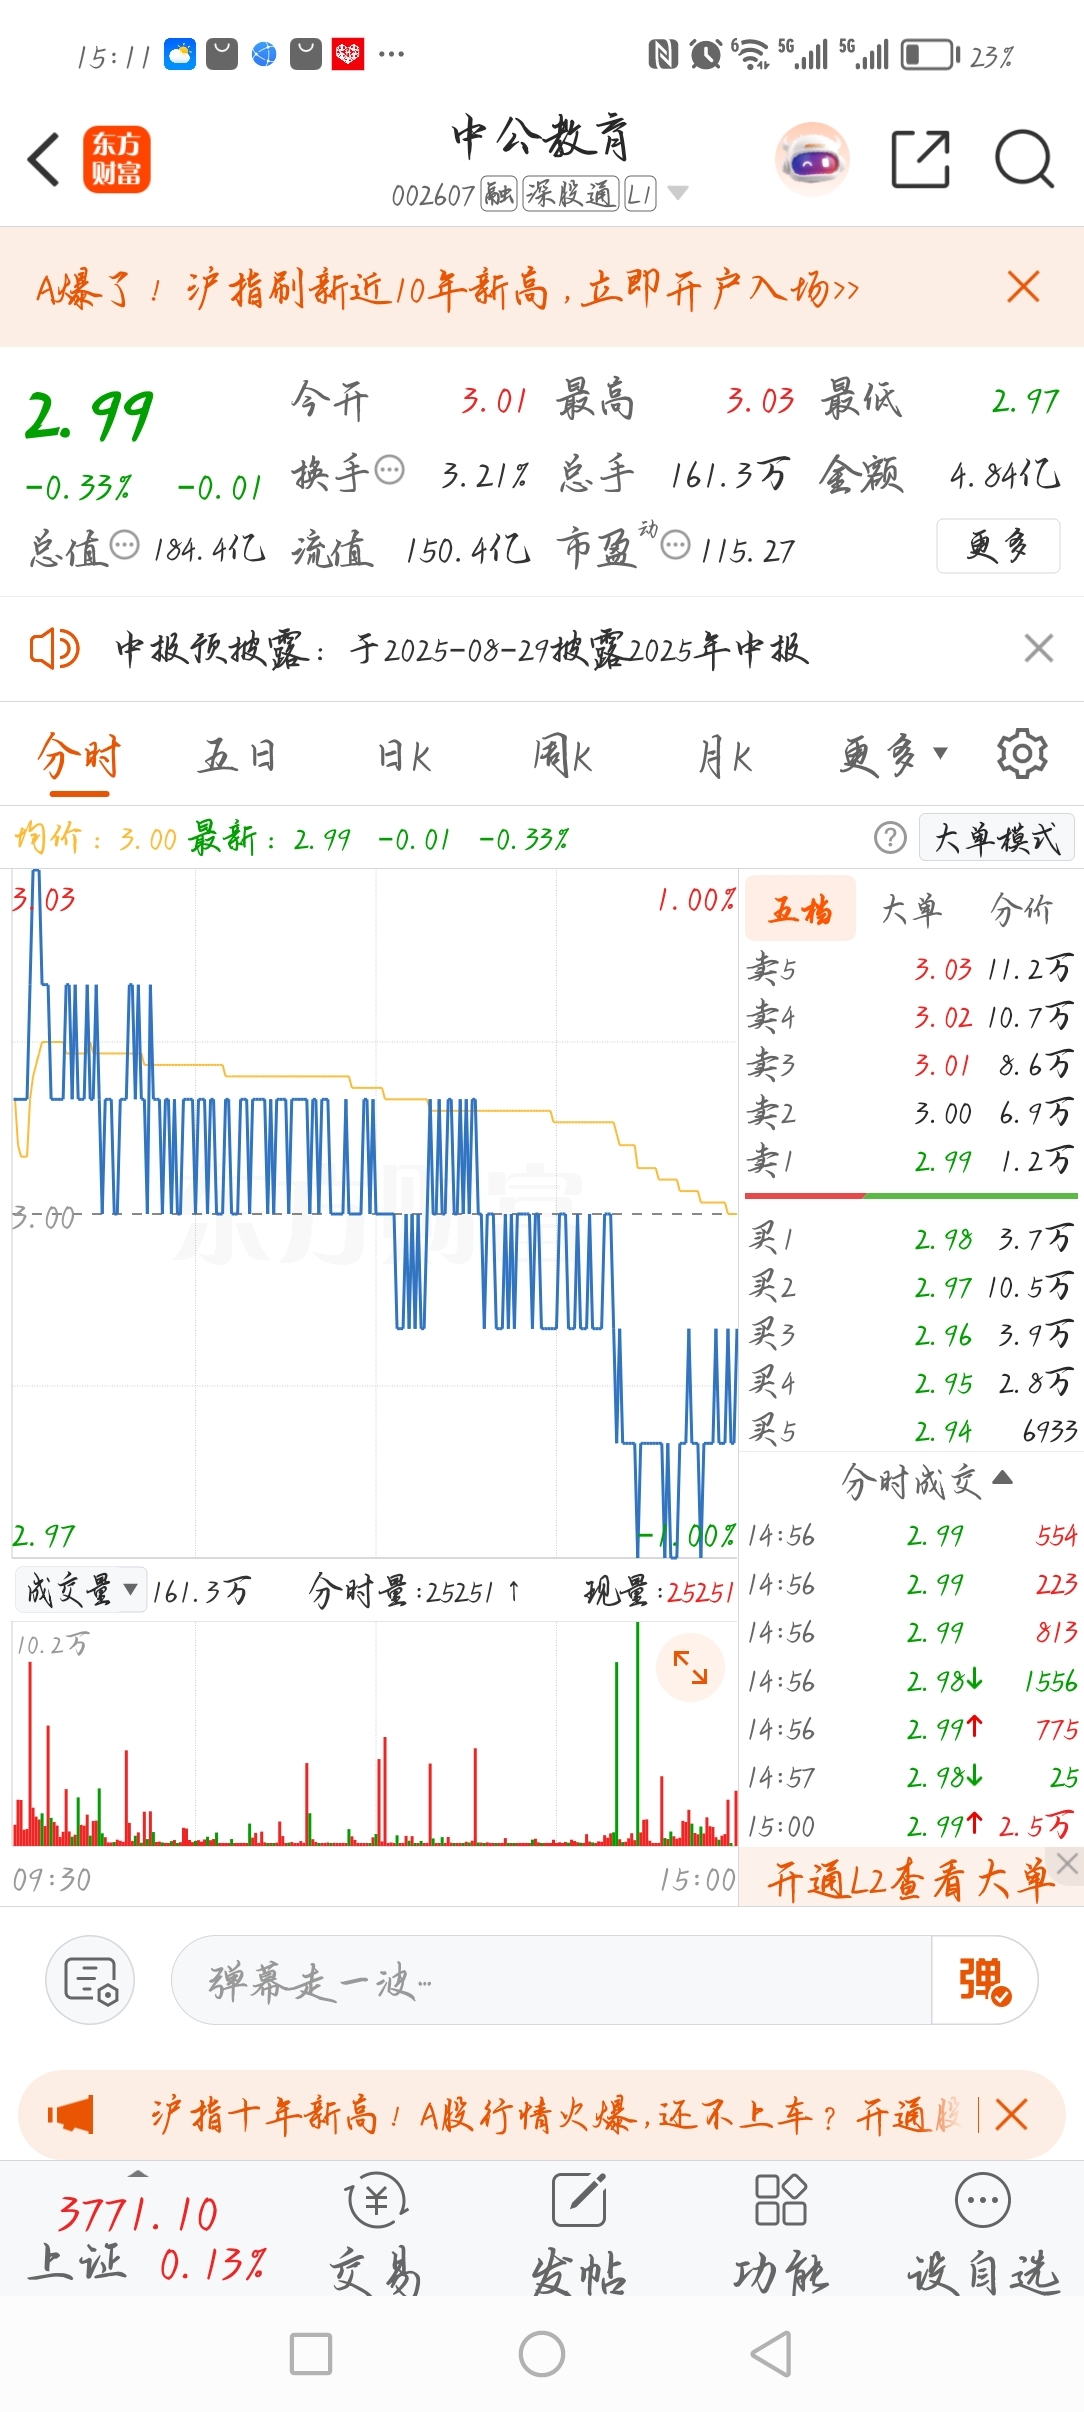The image size is (1084, 2412).
Task: Go back with the left arrow icon
Action: tap(44, 159)
